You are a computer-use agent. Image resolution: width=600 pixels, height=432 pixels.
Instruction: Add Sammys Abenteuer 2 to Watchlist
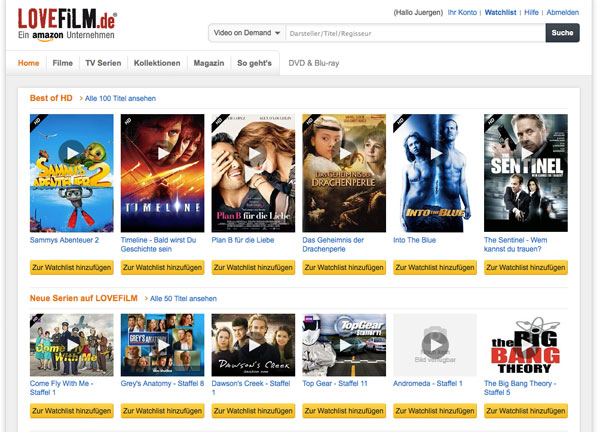(x=72, y=267)
